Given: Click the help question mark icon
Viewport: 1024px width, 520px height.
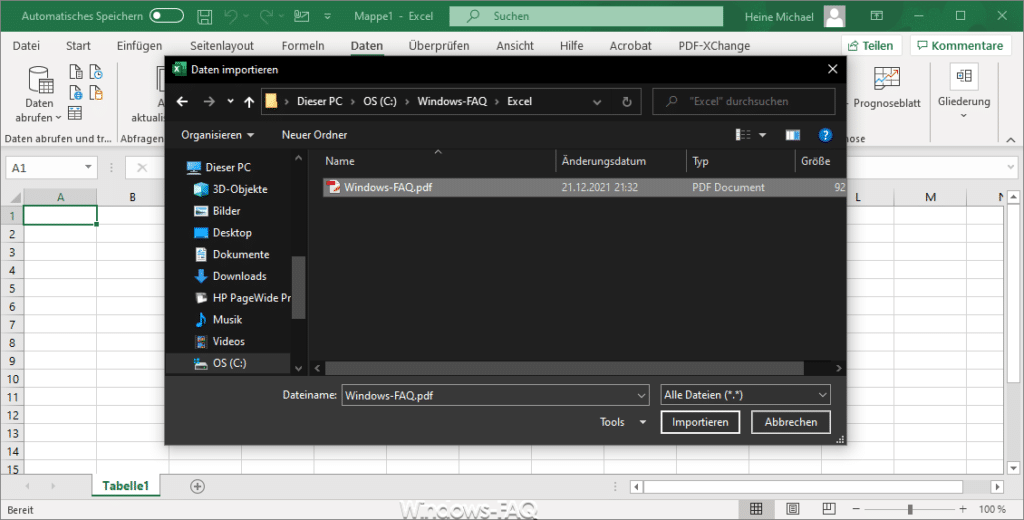Looking at the screenshot, I should (x=825, y=135).
